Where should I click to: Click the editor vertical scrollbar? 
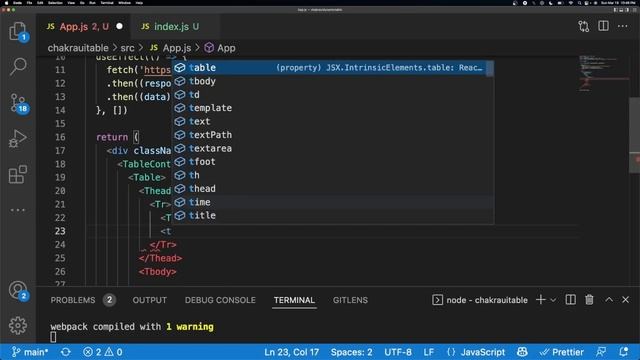(635, 135)
